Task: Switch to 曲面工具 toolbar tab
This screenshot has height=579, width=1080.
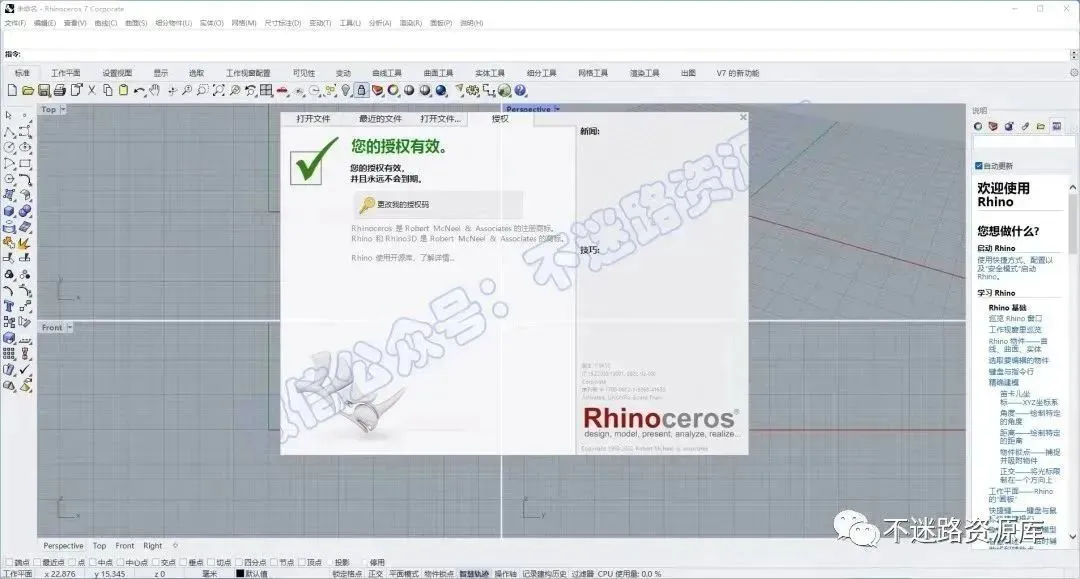Action: [438, 73]
